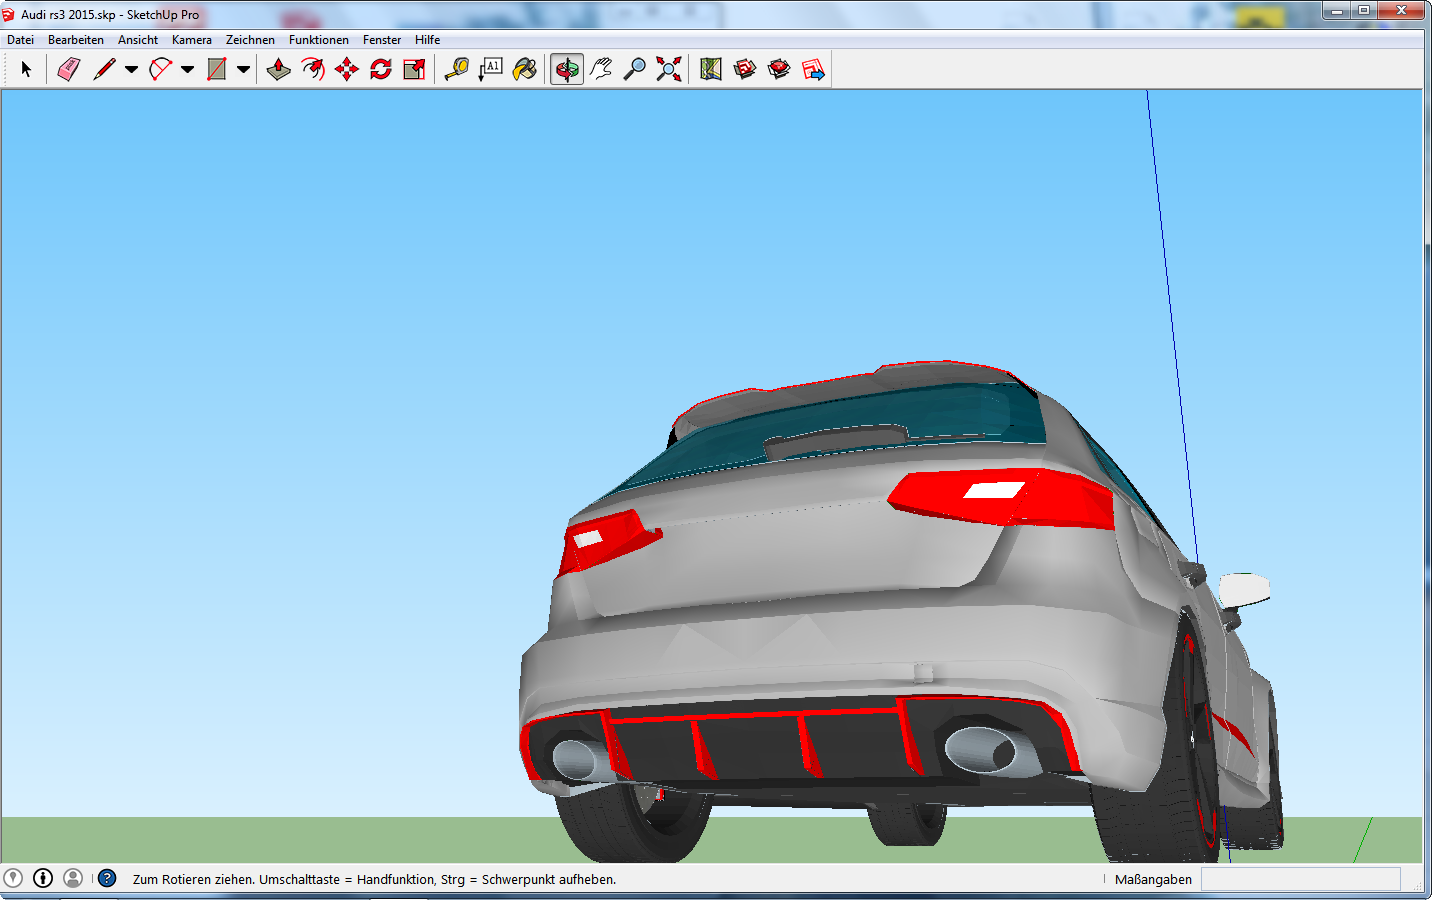This screenshot has width=1432, height=900.
Task: Pick the Eraser tool
Action: click(x=68, y=69)
